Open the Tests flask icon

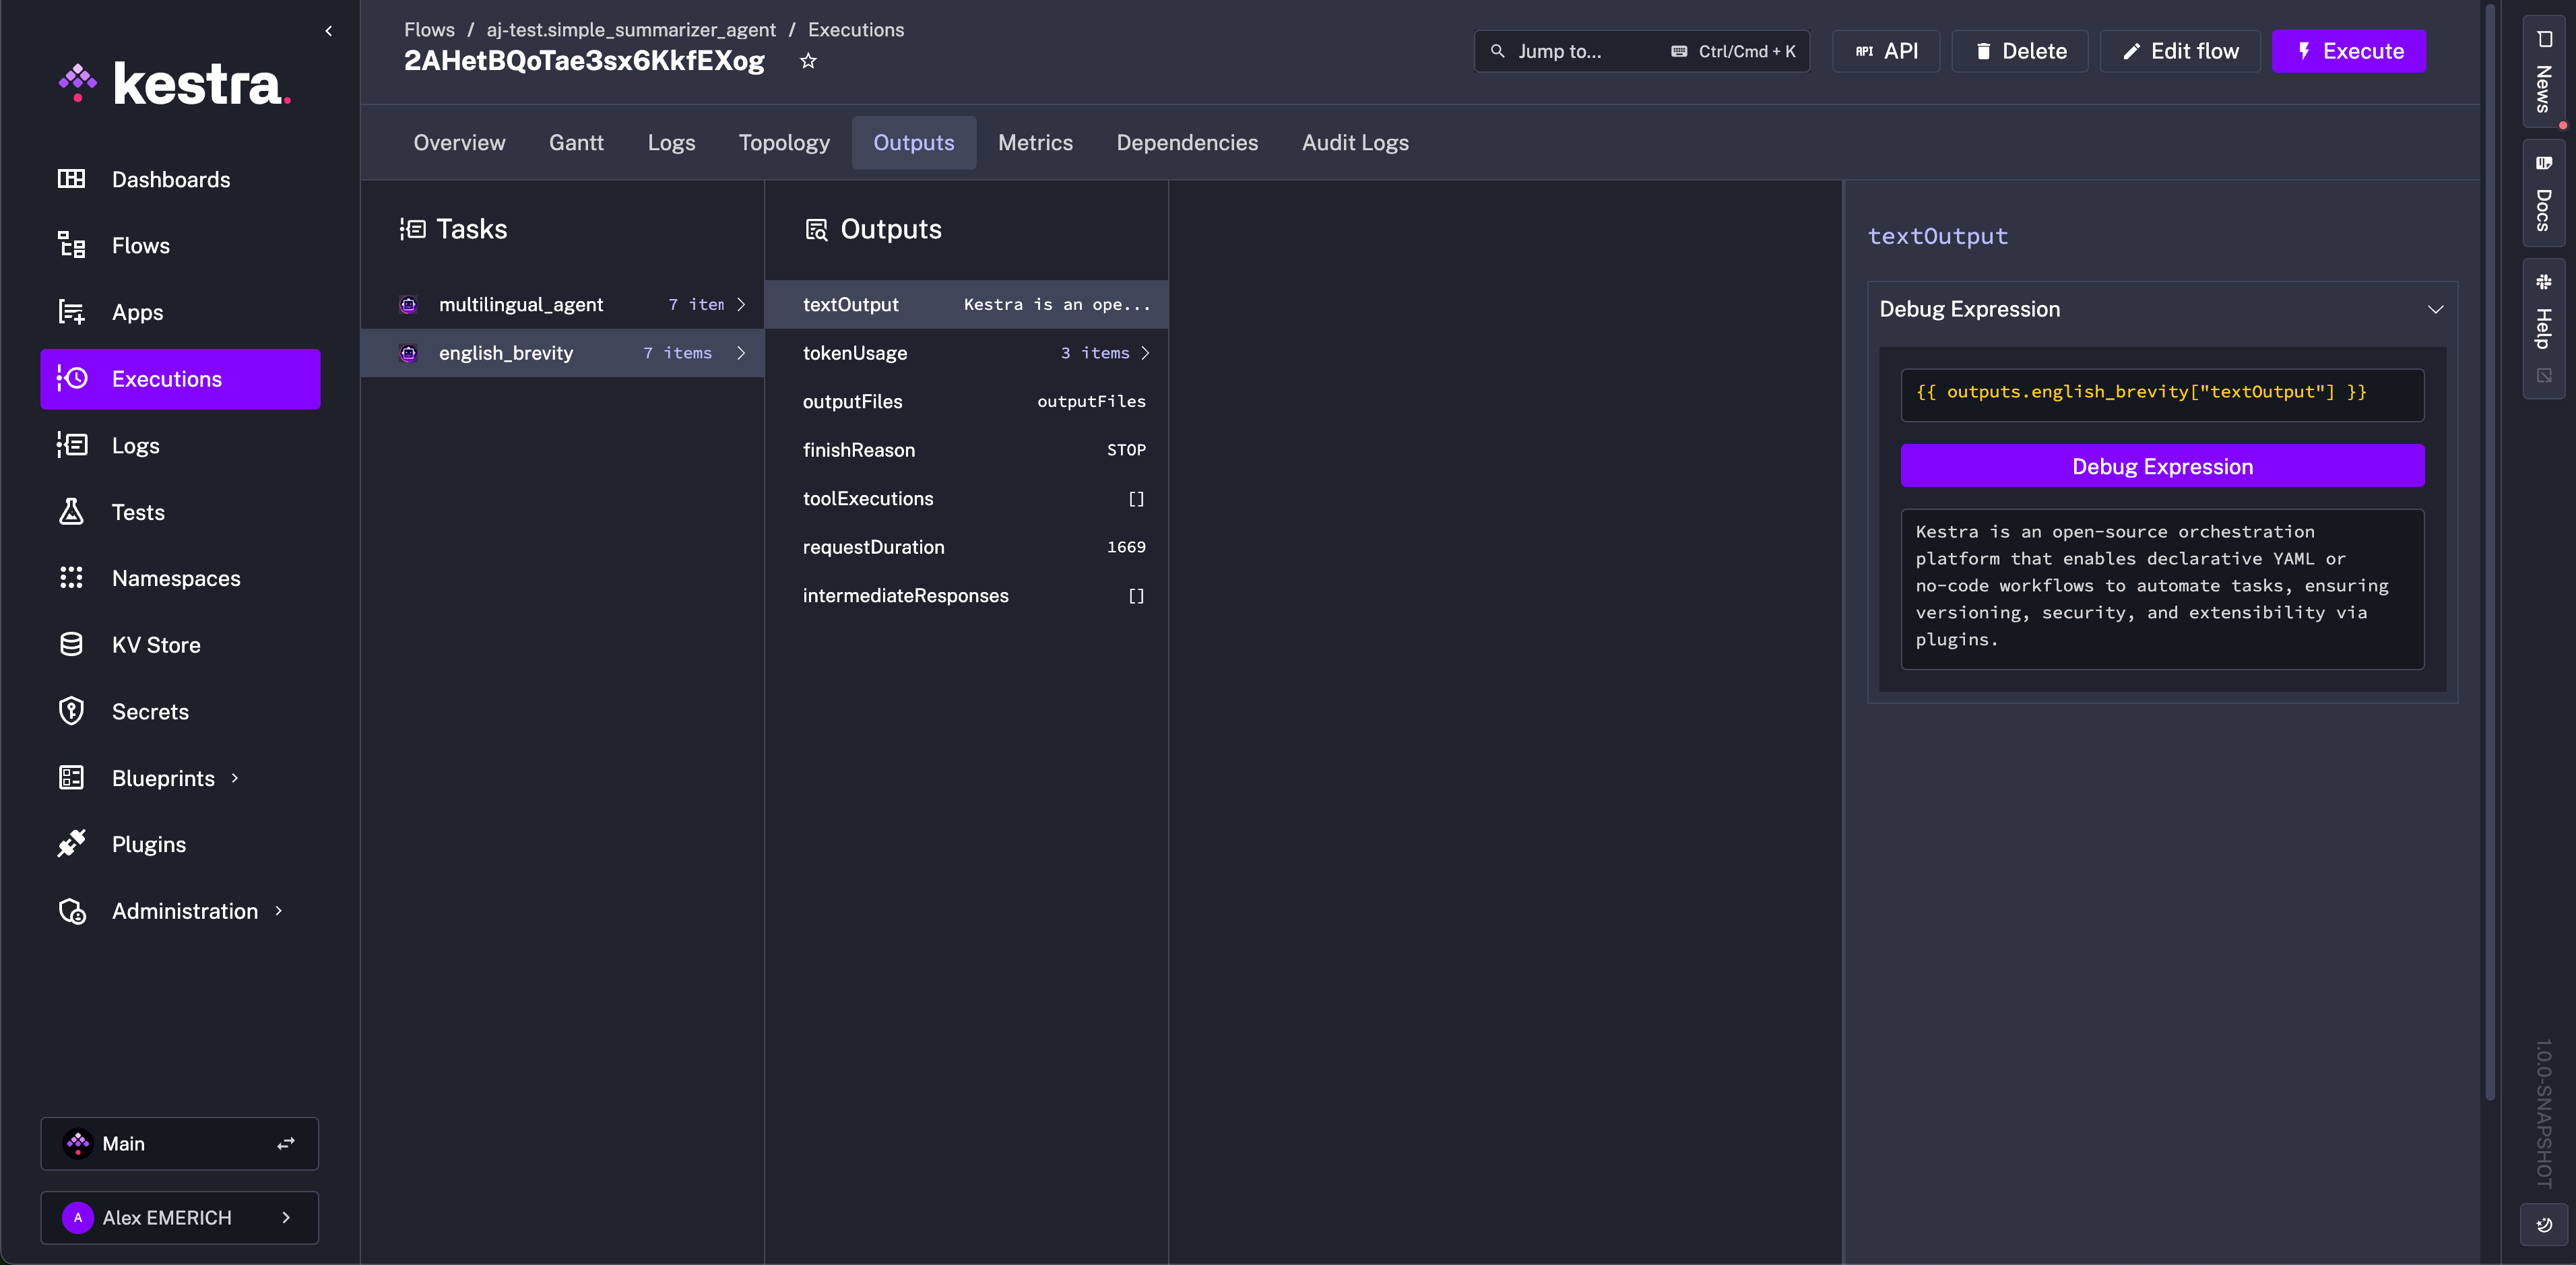point(71,512)
